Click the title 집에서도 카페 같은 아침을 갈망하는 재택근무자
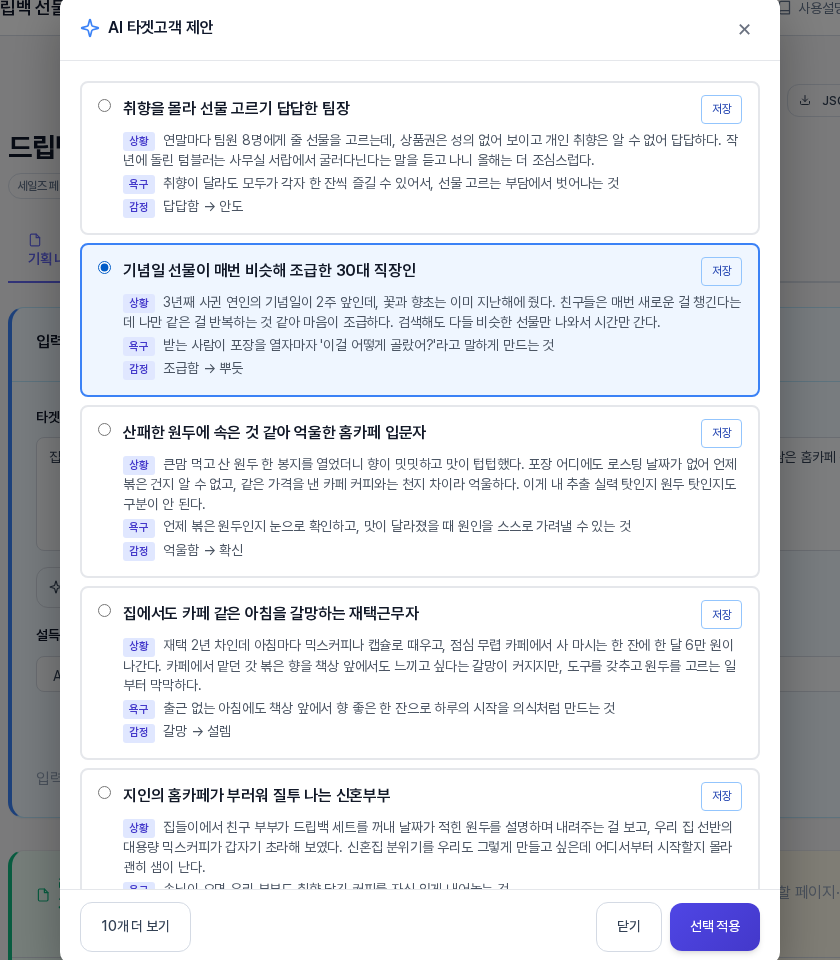The width and height of the screenshot is (840, 960). pos(271,613)
